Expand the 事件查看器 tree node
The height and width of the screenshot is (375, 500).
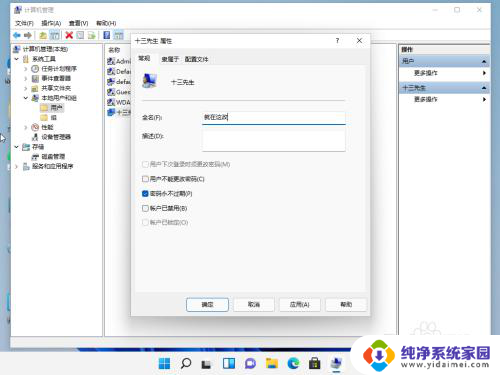click(x=26, y=79)
